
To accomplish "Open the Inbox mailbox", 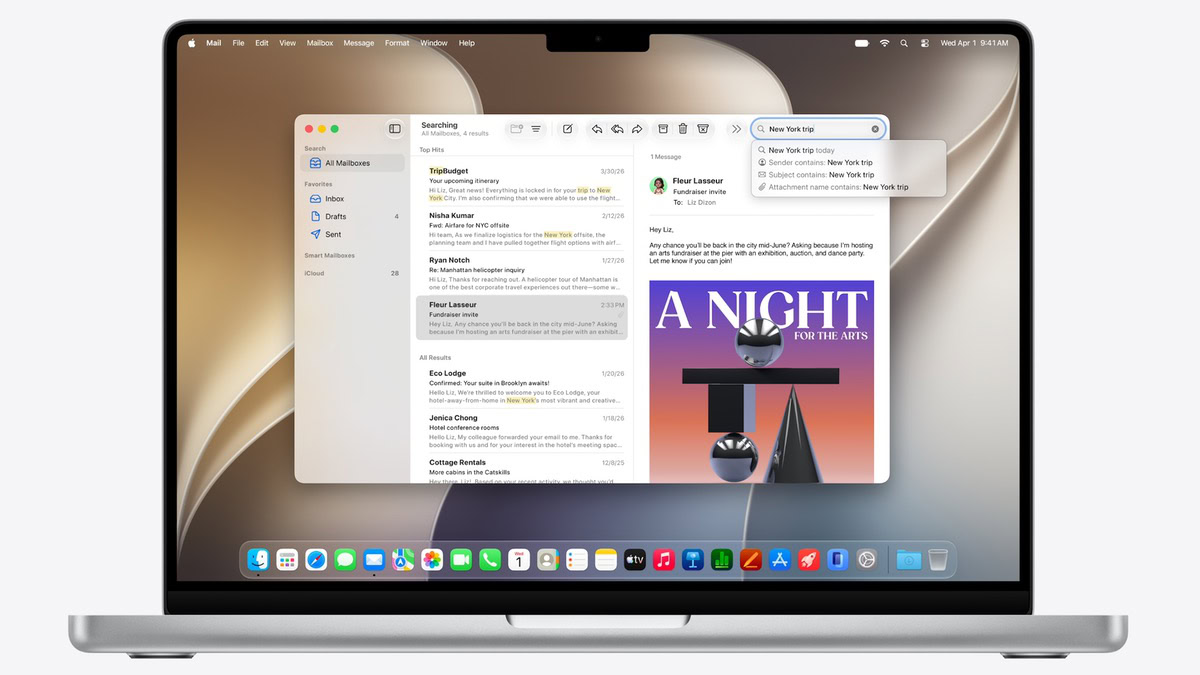I will (x=352, y=199).
